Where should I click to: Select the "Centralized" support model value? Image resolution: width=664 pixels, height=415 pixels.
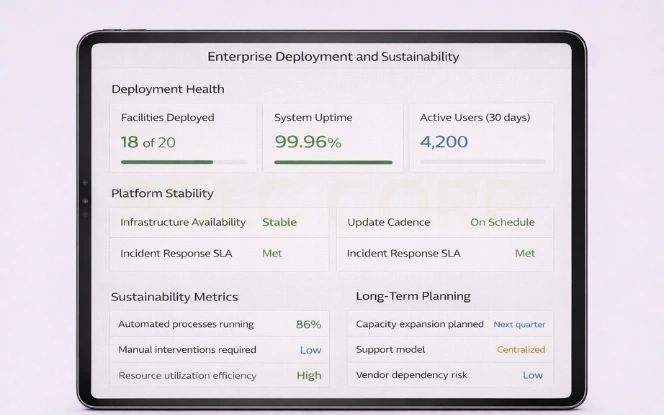pos(521,350)
